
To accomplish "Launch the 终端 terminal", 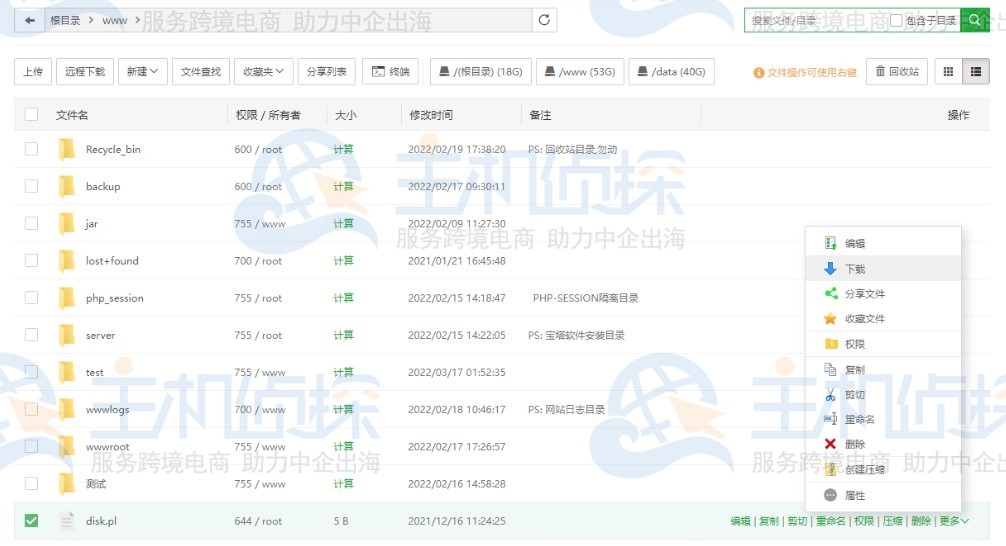I will tap(391, 72).
